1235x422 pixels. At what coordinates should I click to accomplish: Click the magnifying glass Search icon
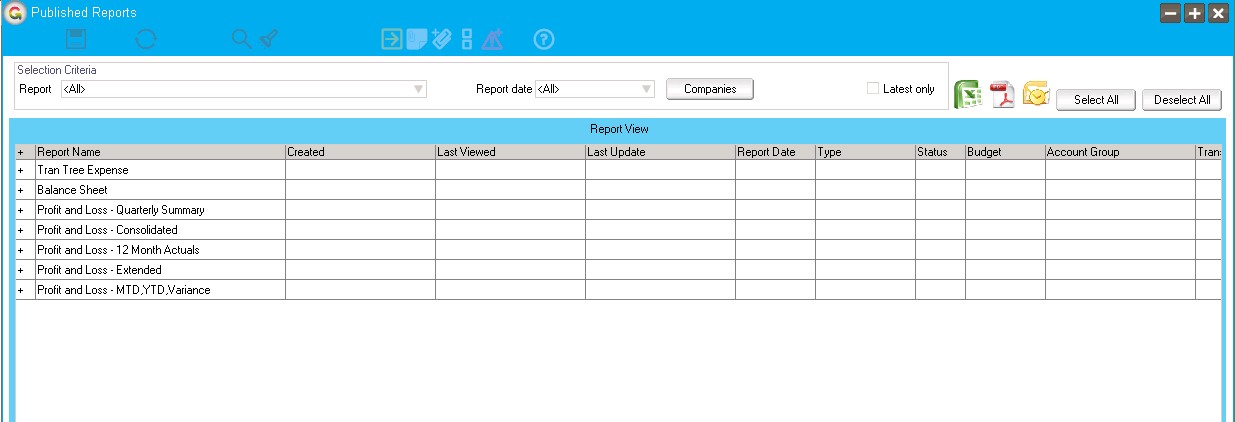click(241, 39)
